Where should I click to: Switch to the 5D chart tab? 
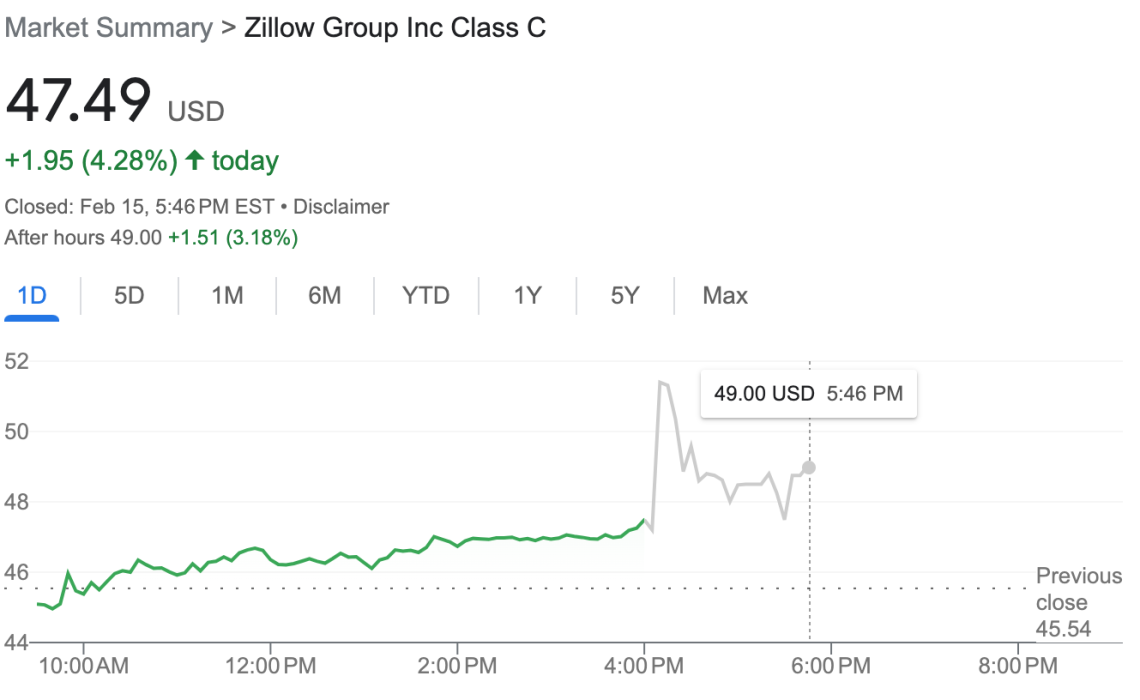129,296
